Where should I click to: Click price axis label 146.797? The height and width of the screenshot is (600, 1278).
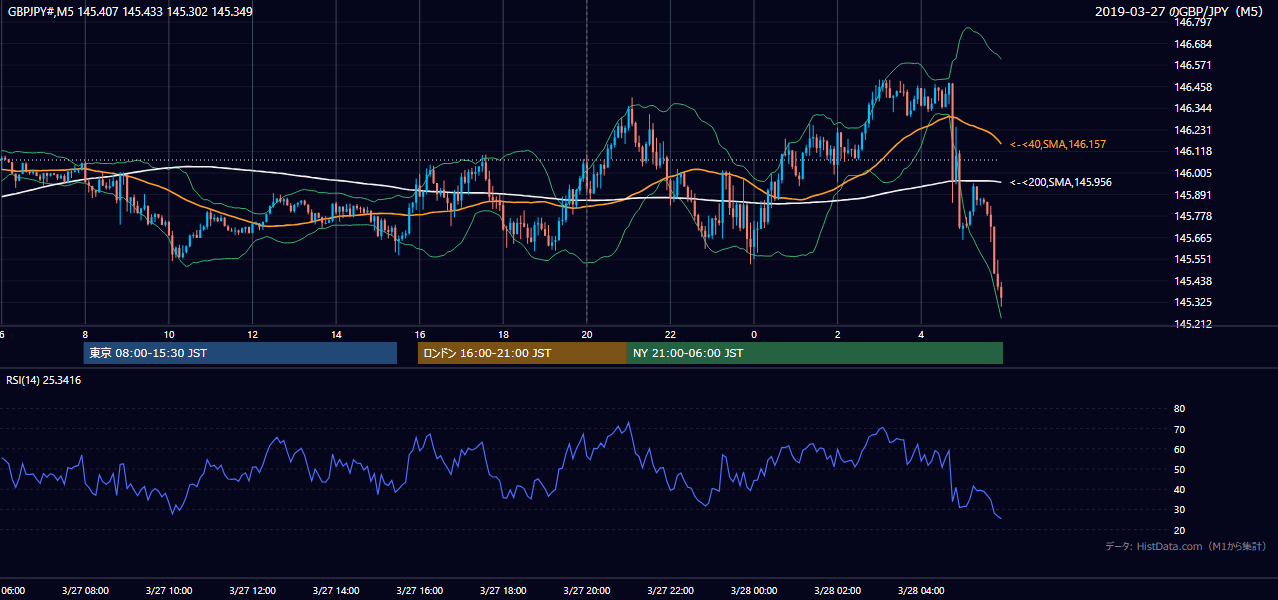(1193, 22)
